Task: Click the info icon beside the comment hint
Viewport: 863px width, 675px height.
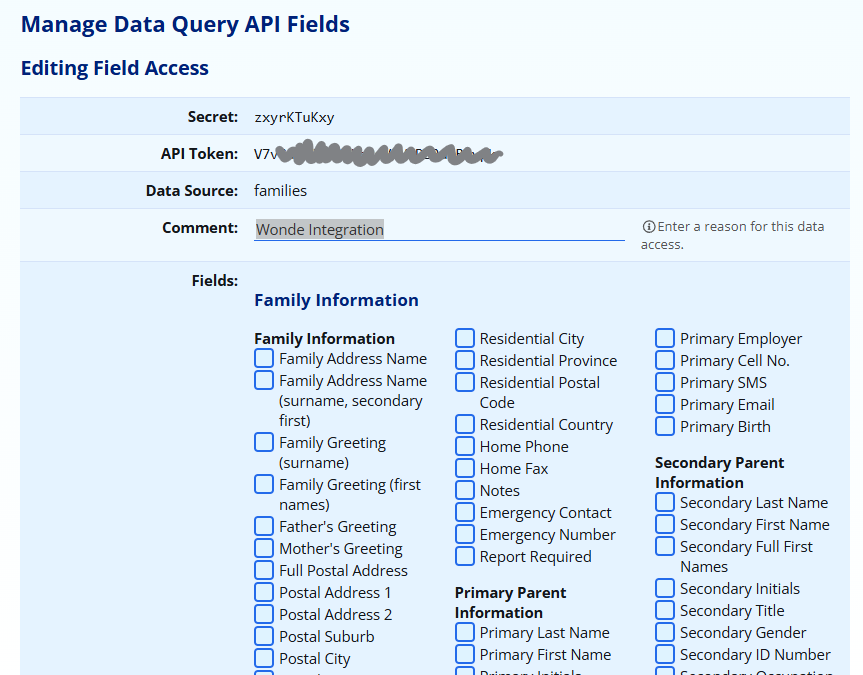Action: 649,227
